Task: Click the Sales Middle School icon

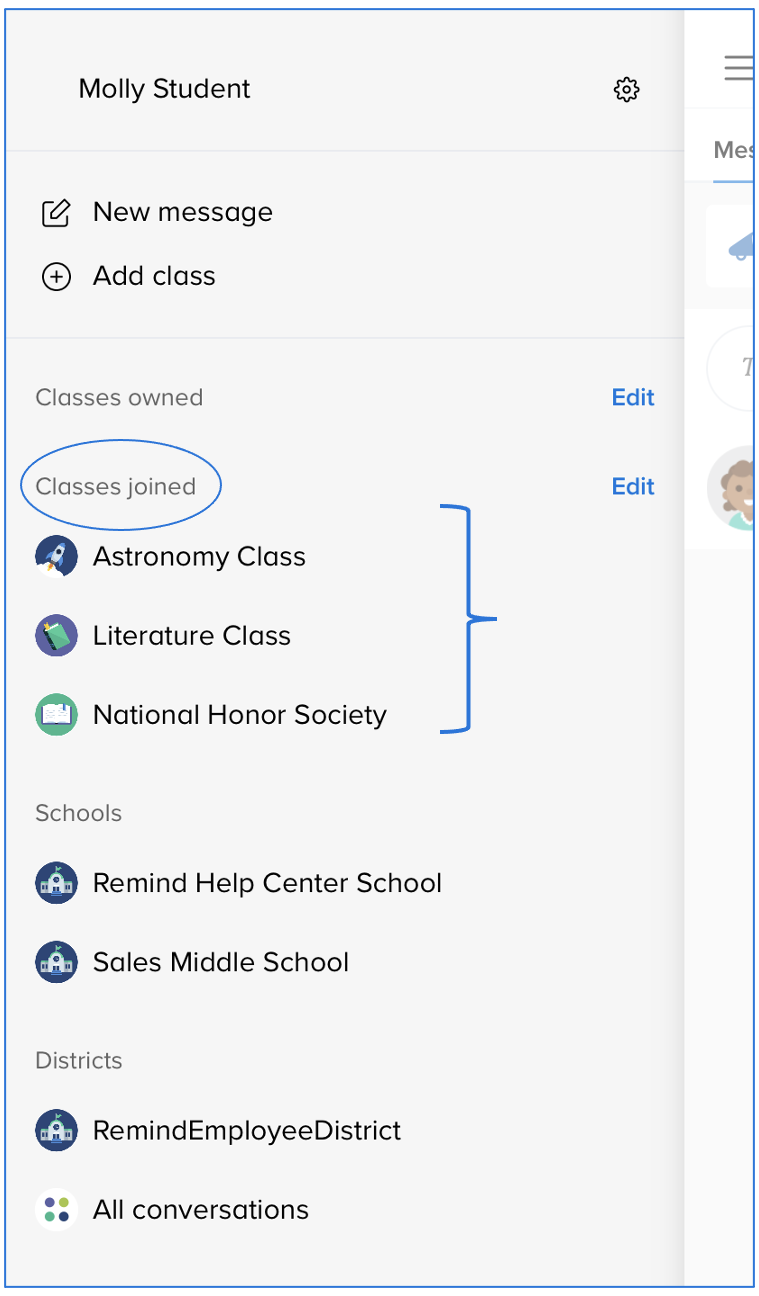Action: coord(56,962)
